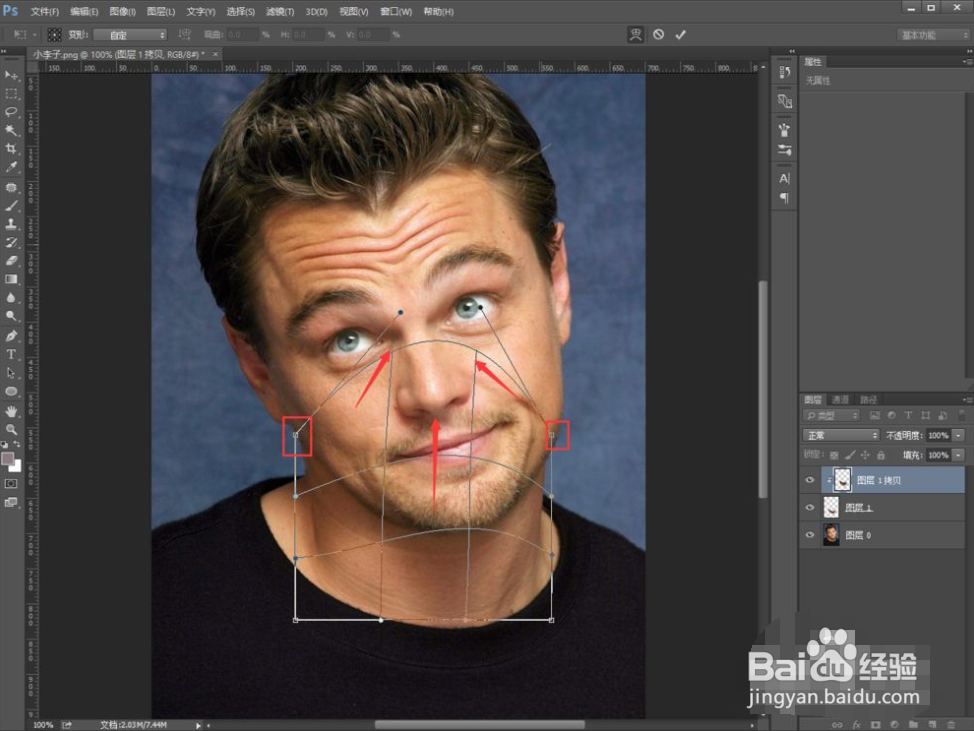Viewport: 974px width, 731px height.
Task: Click the canvas vertical scrollbar
Action: [x=763, y=389]
